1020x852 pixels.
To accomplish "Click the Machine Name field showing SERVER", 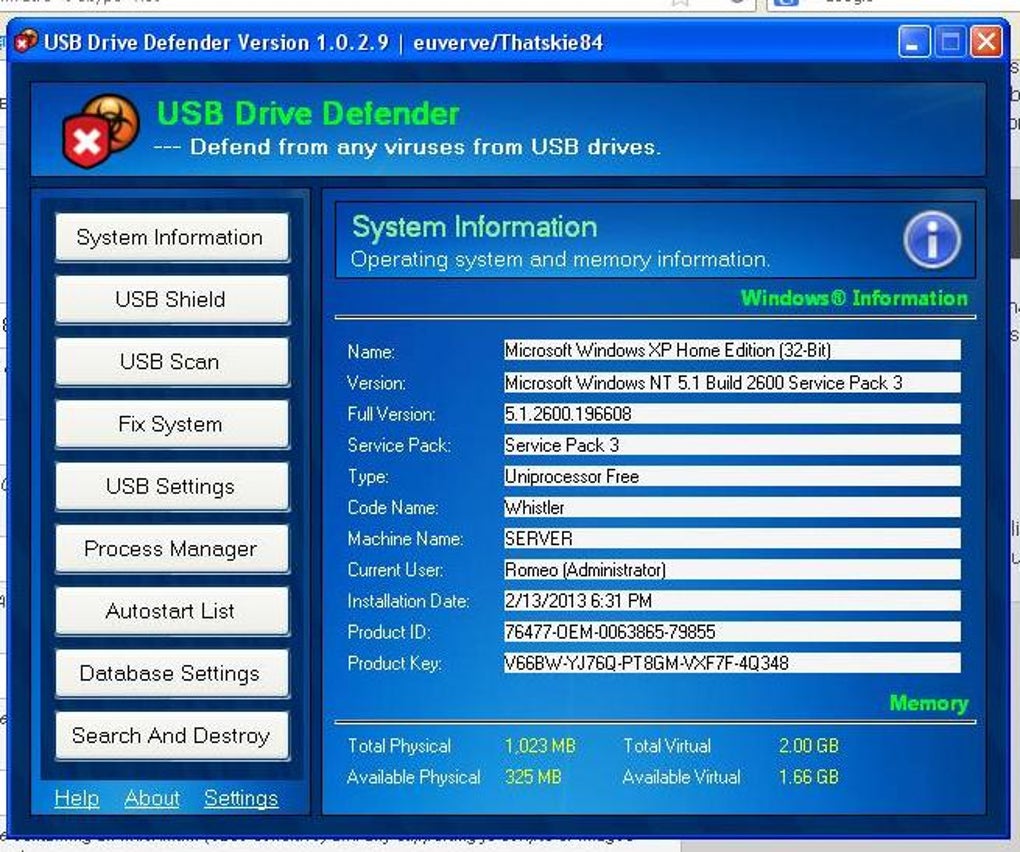I will tap(732, 539).
